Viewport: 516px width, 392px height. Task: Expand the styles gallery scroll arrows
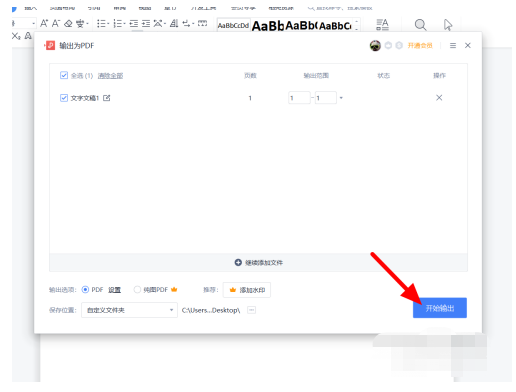tap(357, 25)
